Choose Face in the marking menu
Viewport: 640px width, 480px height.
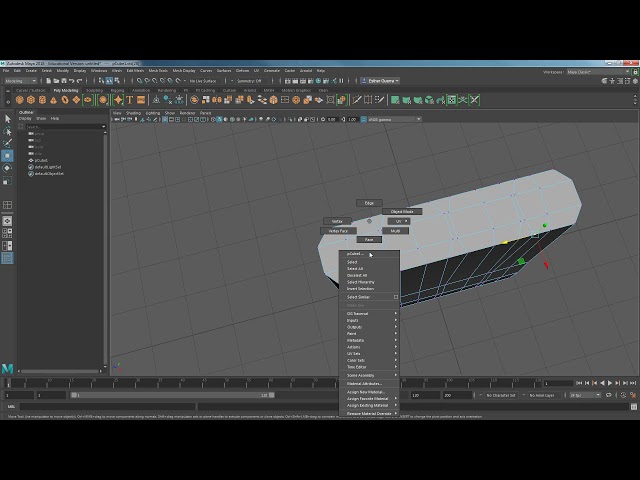(369, 240)
